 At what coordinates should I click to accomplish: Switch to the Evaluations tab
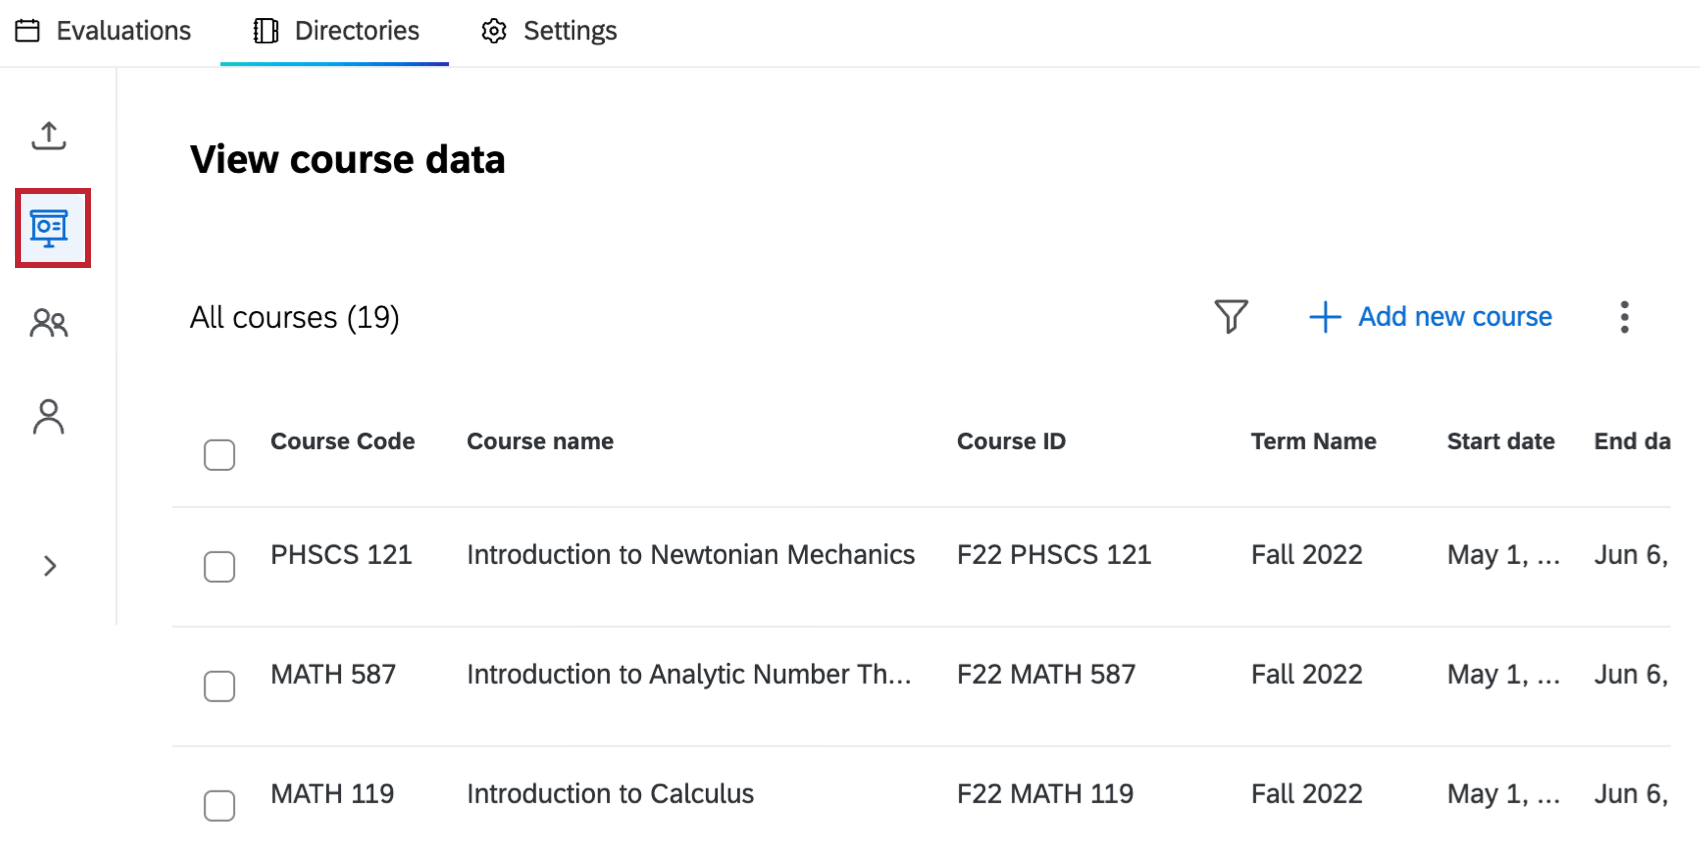pos(103,31)
